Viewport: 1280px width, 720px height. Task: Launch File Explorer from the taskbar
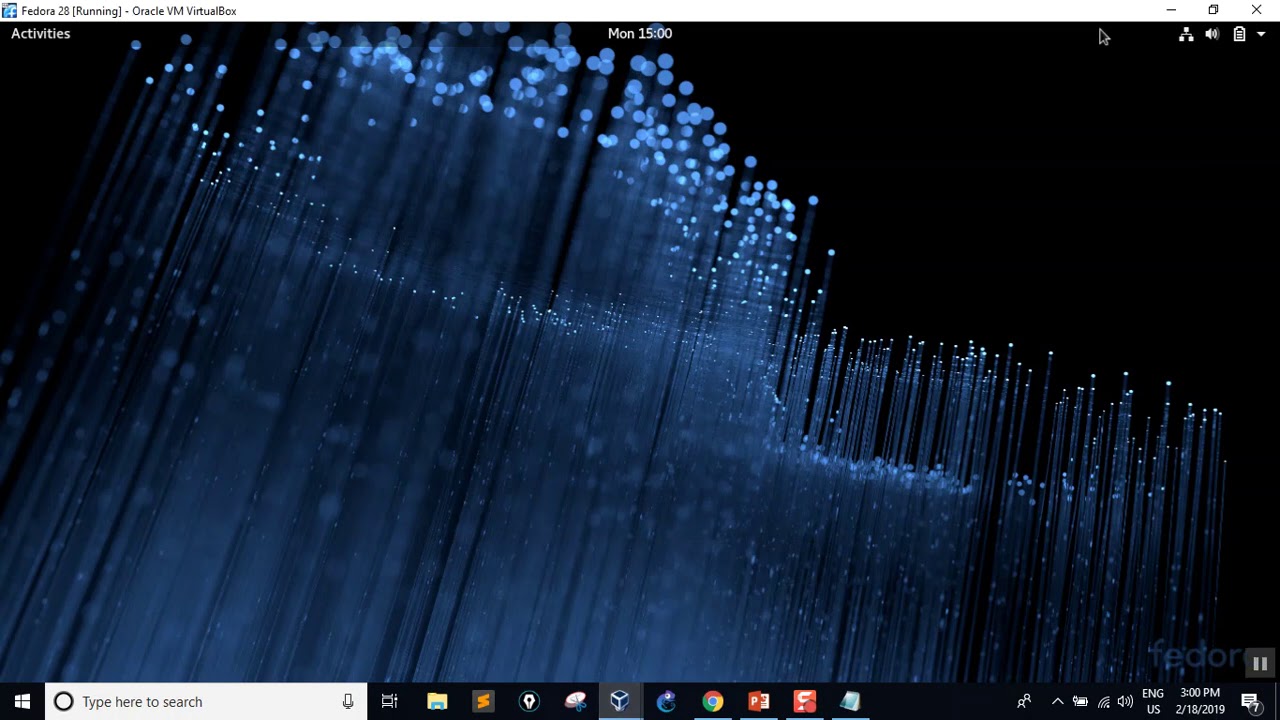(437, 702)
